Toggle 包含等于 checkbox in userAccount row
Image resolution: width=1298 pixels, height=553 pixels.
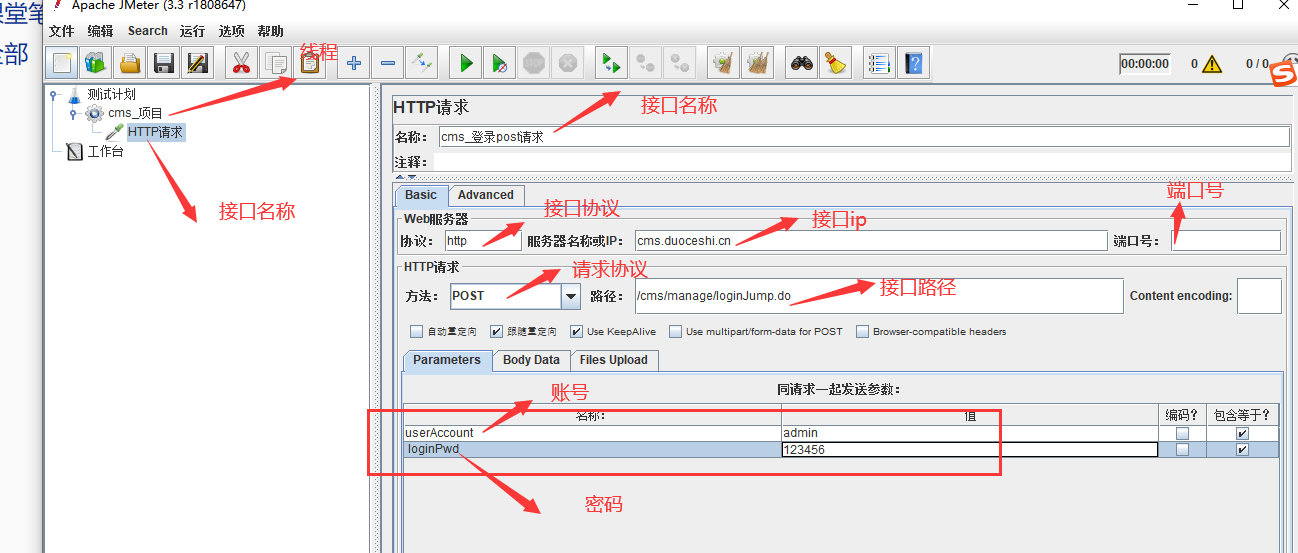1242,434
